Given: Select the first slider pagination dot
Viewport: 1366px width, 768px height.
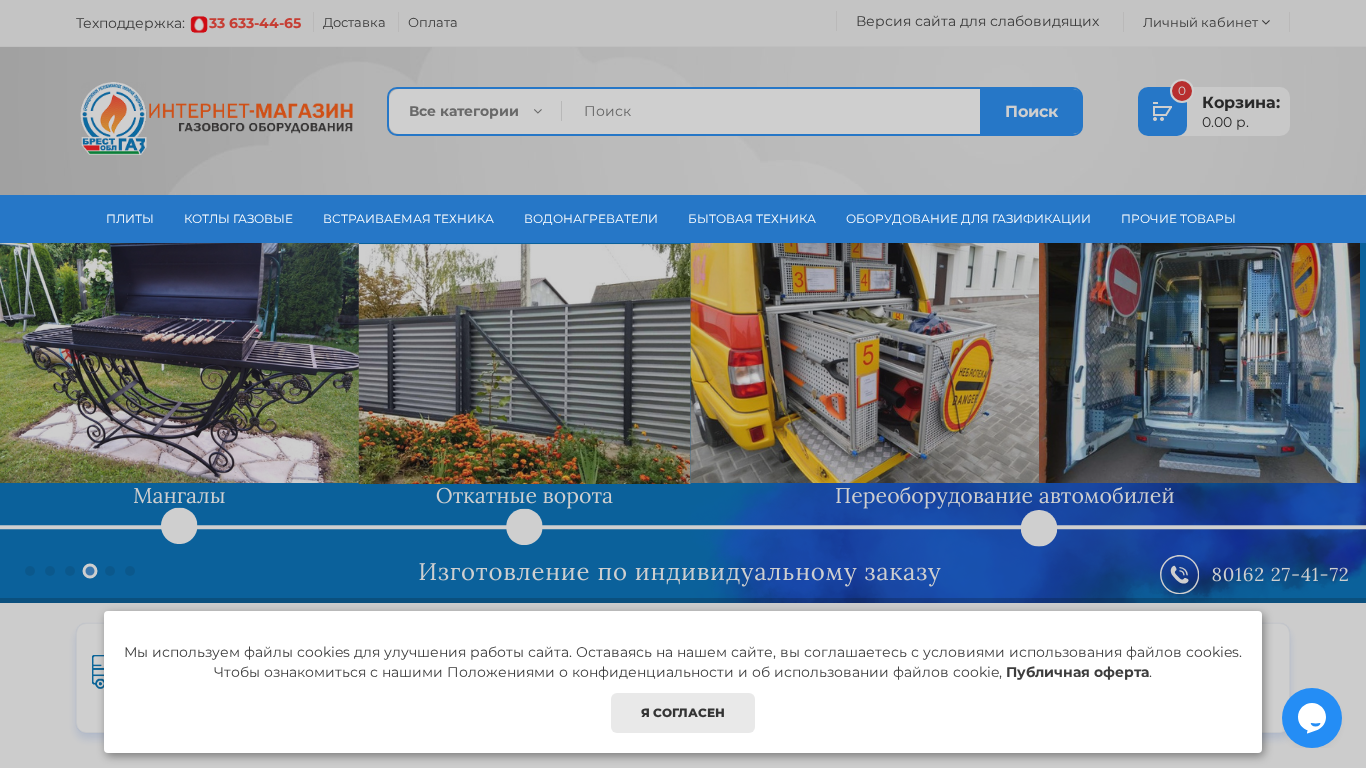Looking at the screenshot, I should (30, 571).
